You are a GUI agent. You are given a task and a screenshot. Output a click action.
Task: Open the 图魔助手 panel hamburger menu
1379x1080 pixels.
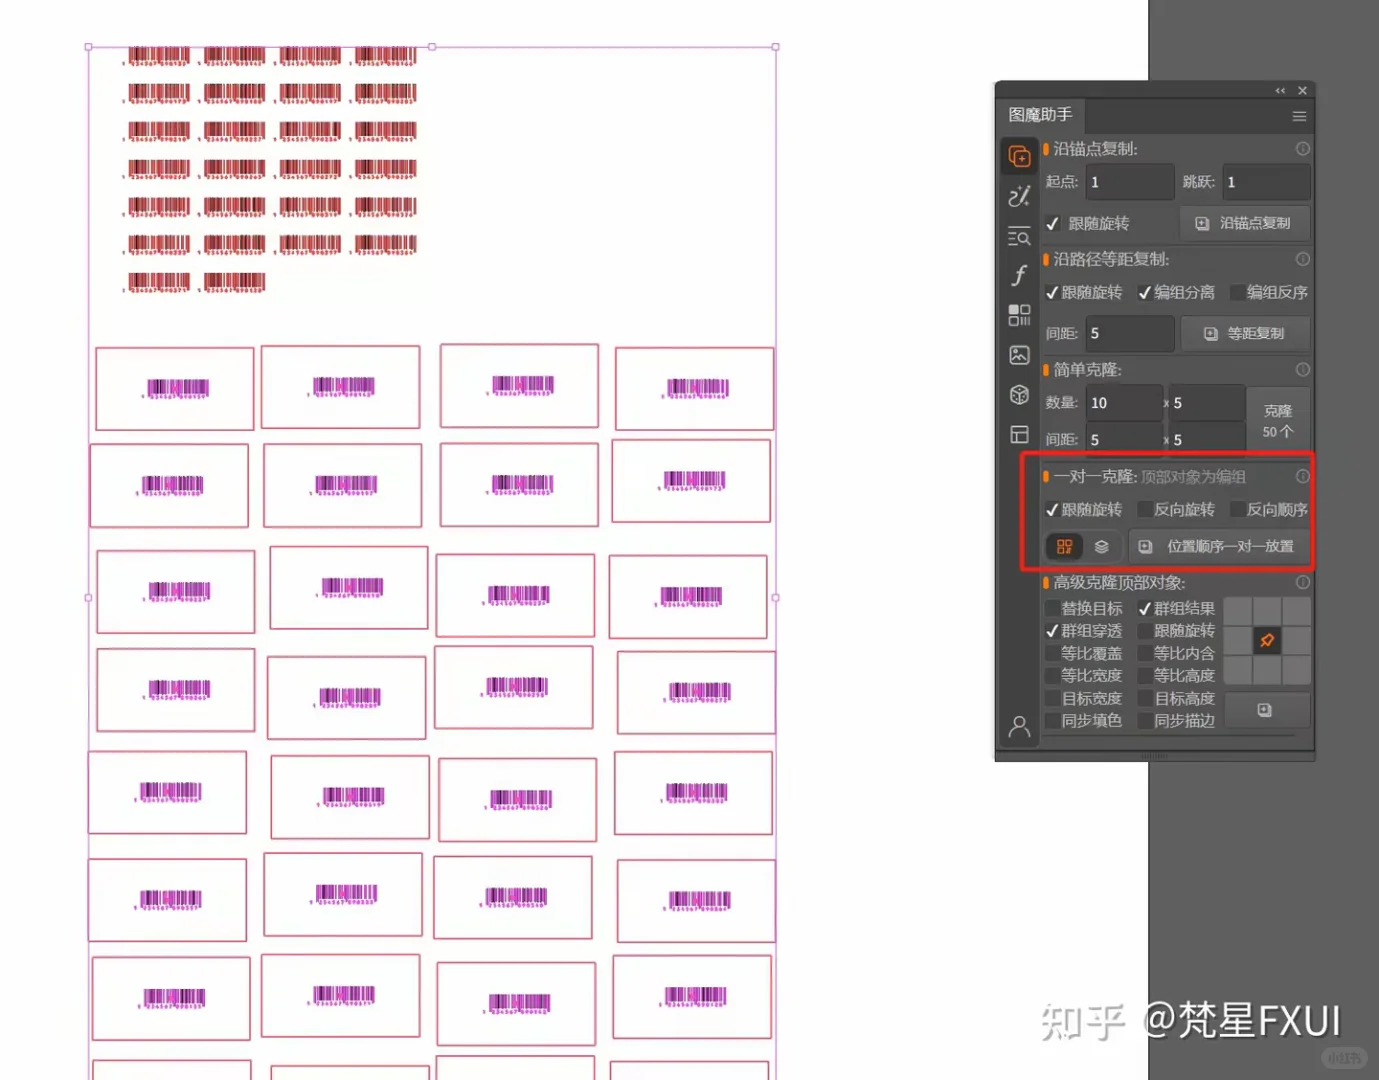(x=1299, y=116)
